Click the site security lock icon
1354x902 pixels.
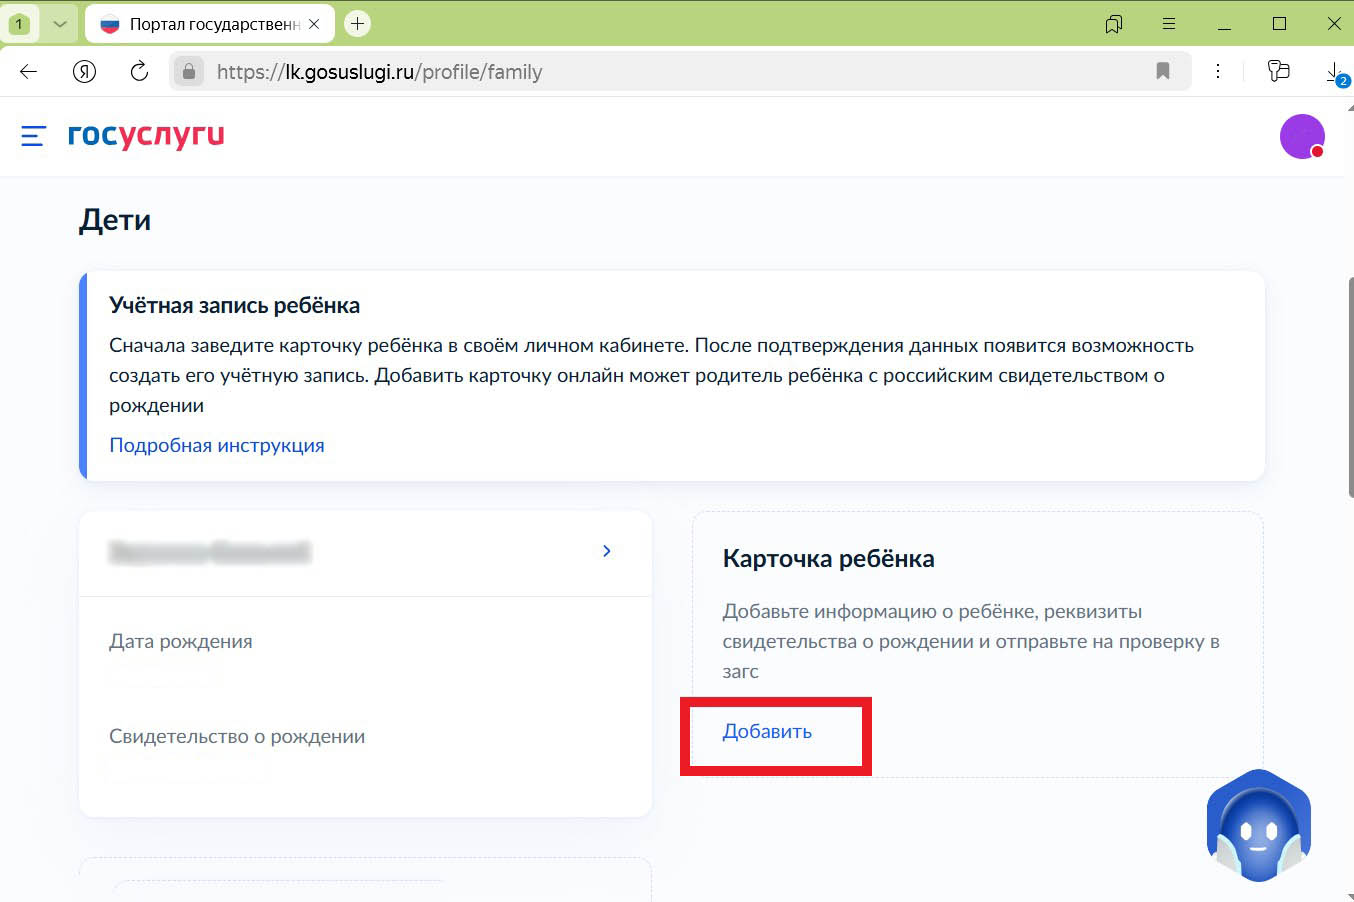pyautogui.click(x=189, y=71)
